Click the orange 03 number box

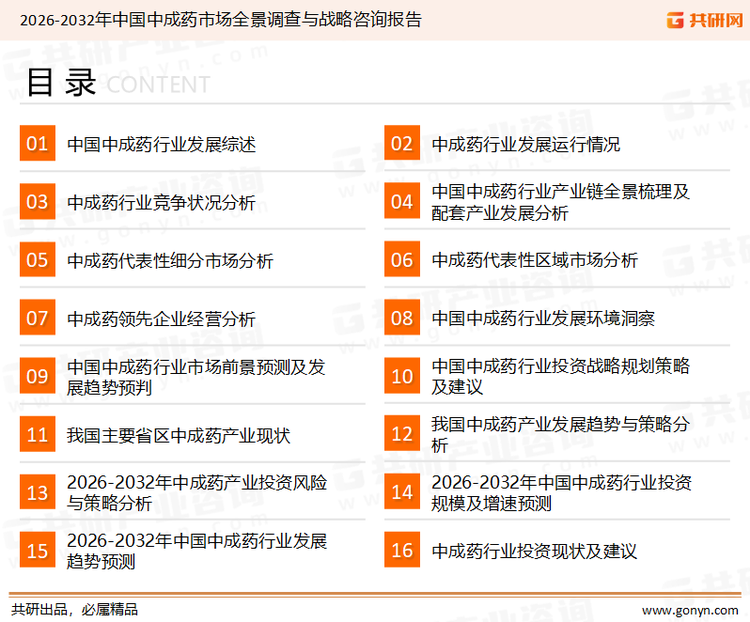[37, 201]
